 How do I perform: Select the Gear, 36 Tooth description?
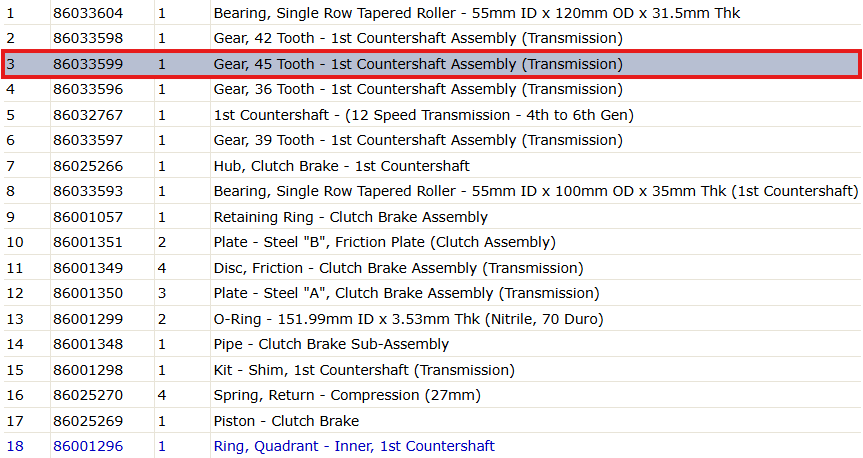tap(418, 89)
